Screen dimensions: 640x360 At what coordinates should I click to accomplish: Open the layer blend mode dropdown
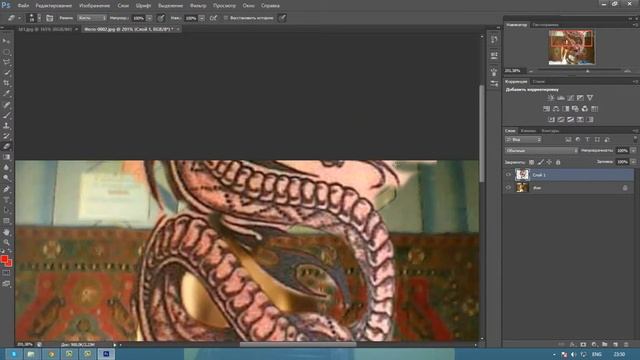(541, 151)
